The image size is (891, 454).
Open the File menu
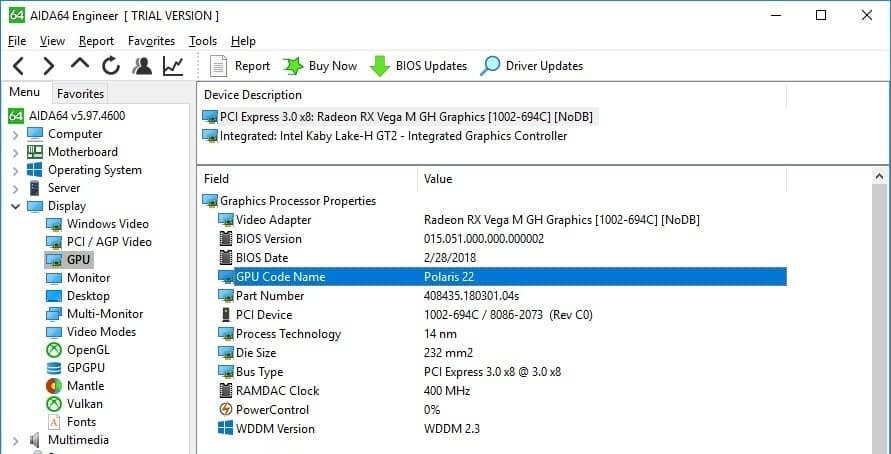click(x=17, y=41)
